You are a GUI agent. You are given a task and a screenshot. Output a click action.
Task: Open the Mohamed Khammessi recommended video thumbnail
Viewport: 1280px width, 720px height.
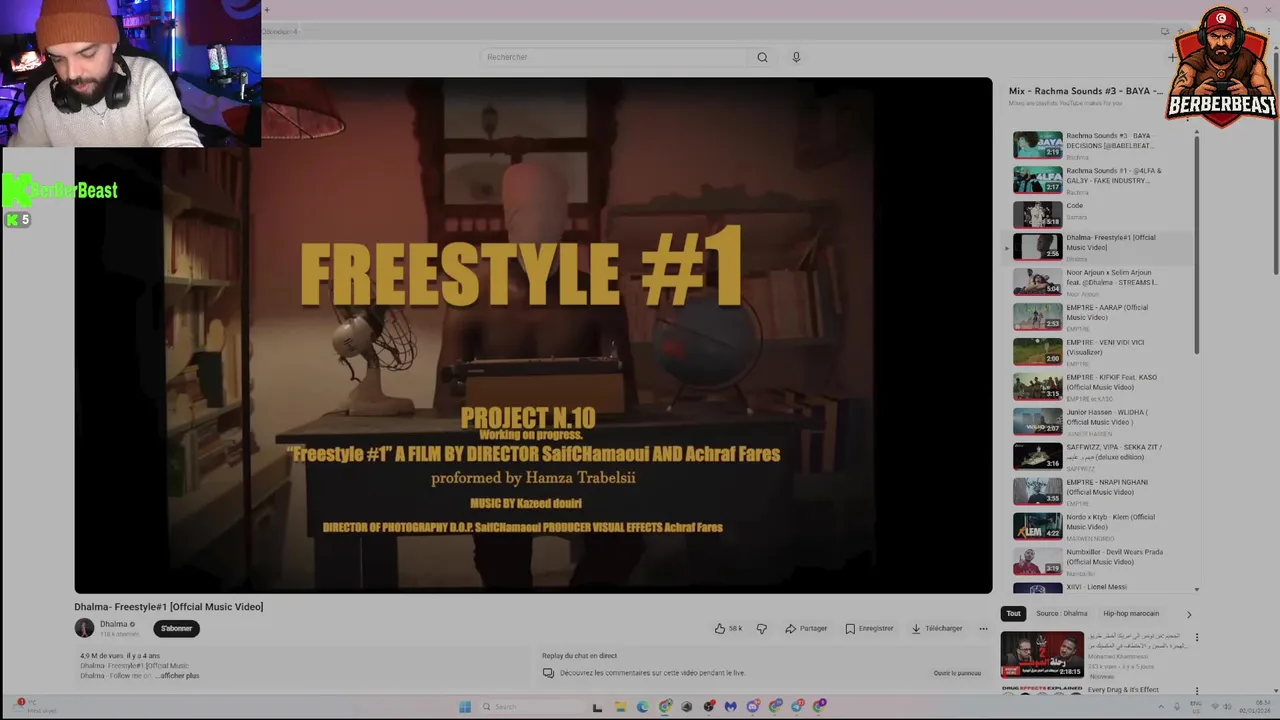click(1042, 654)
